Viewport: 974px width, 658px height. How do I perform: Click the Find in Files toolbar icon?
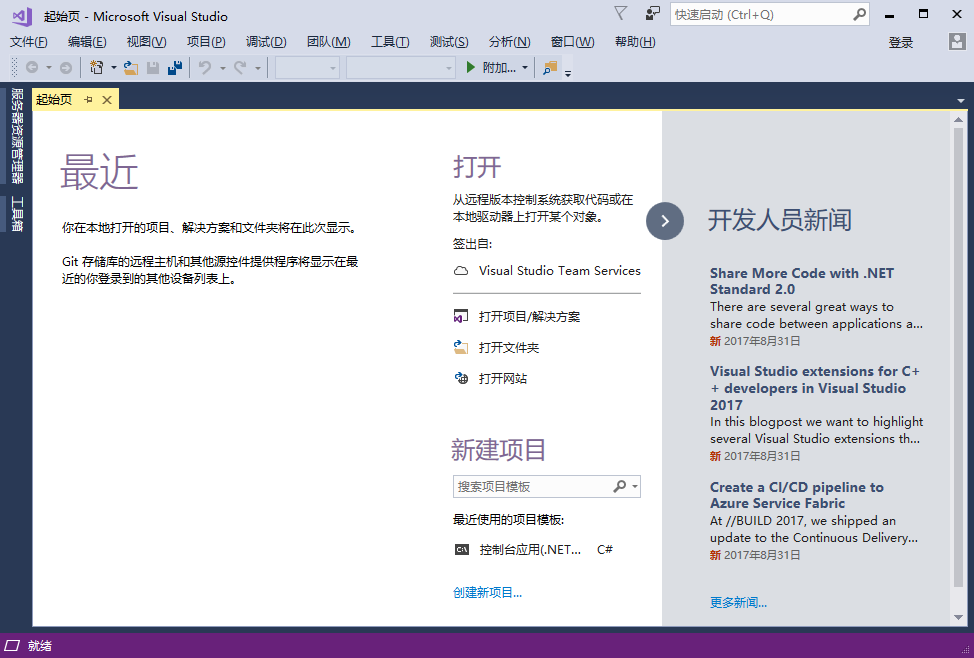550,67
